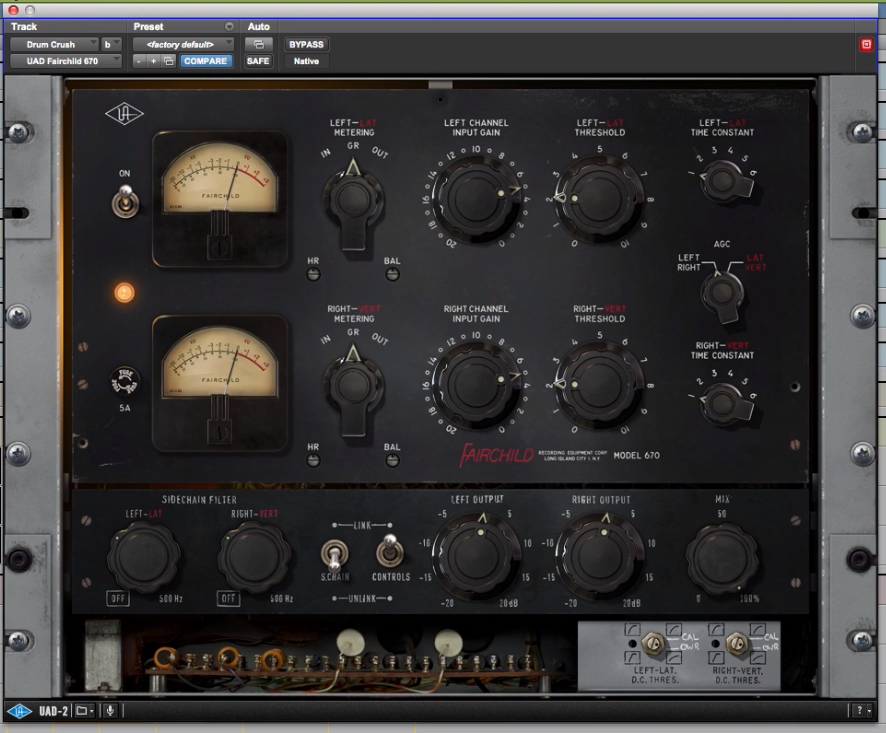Click the lower Fairchild VU meter
886x733 pixels.
tap(219, 384)
